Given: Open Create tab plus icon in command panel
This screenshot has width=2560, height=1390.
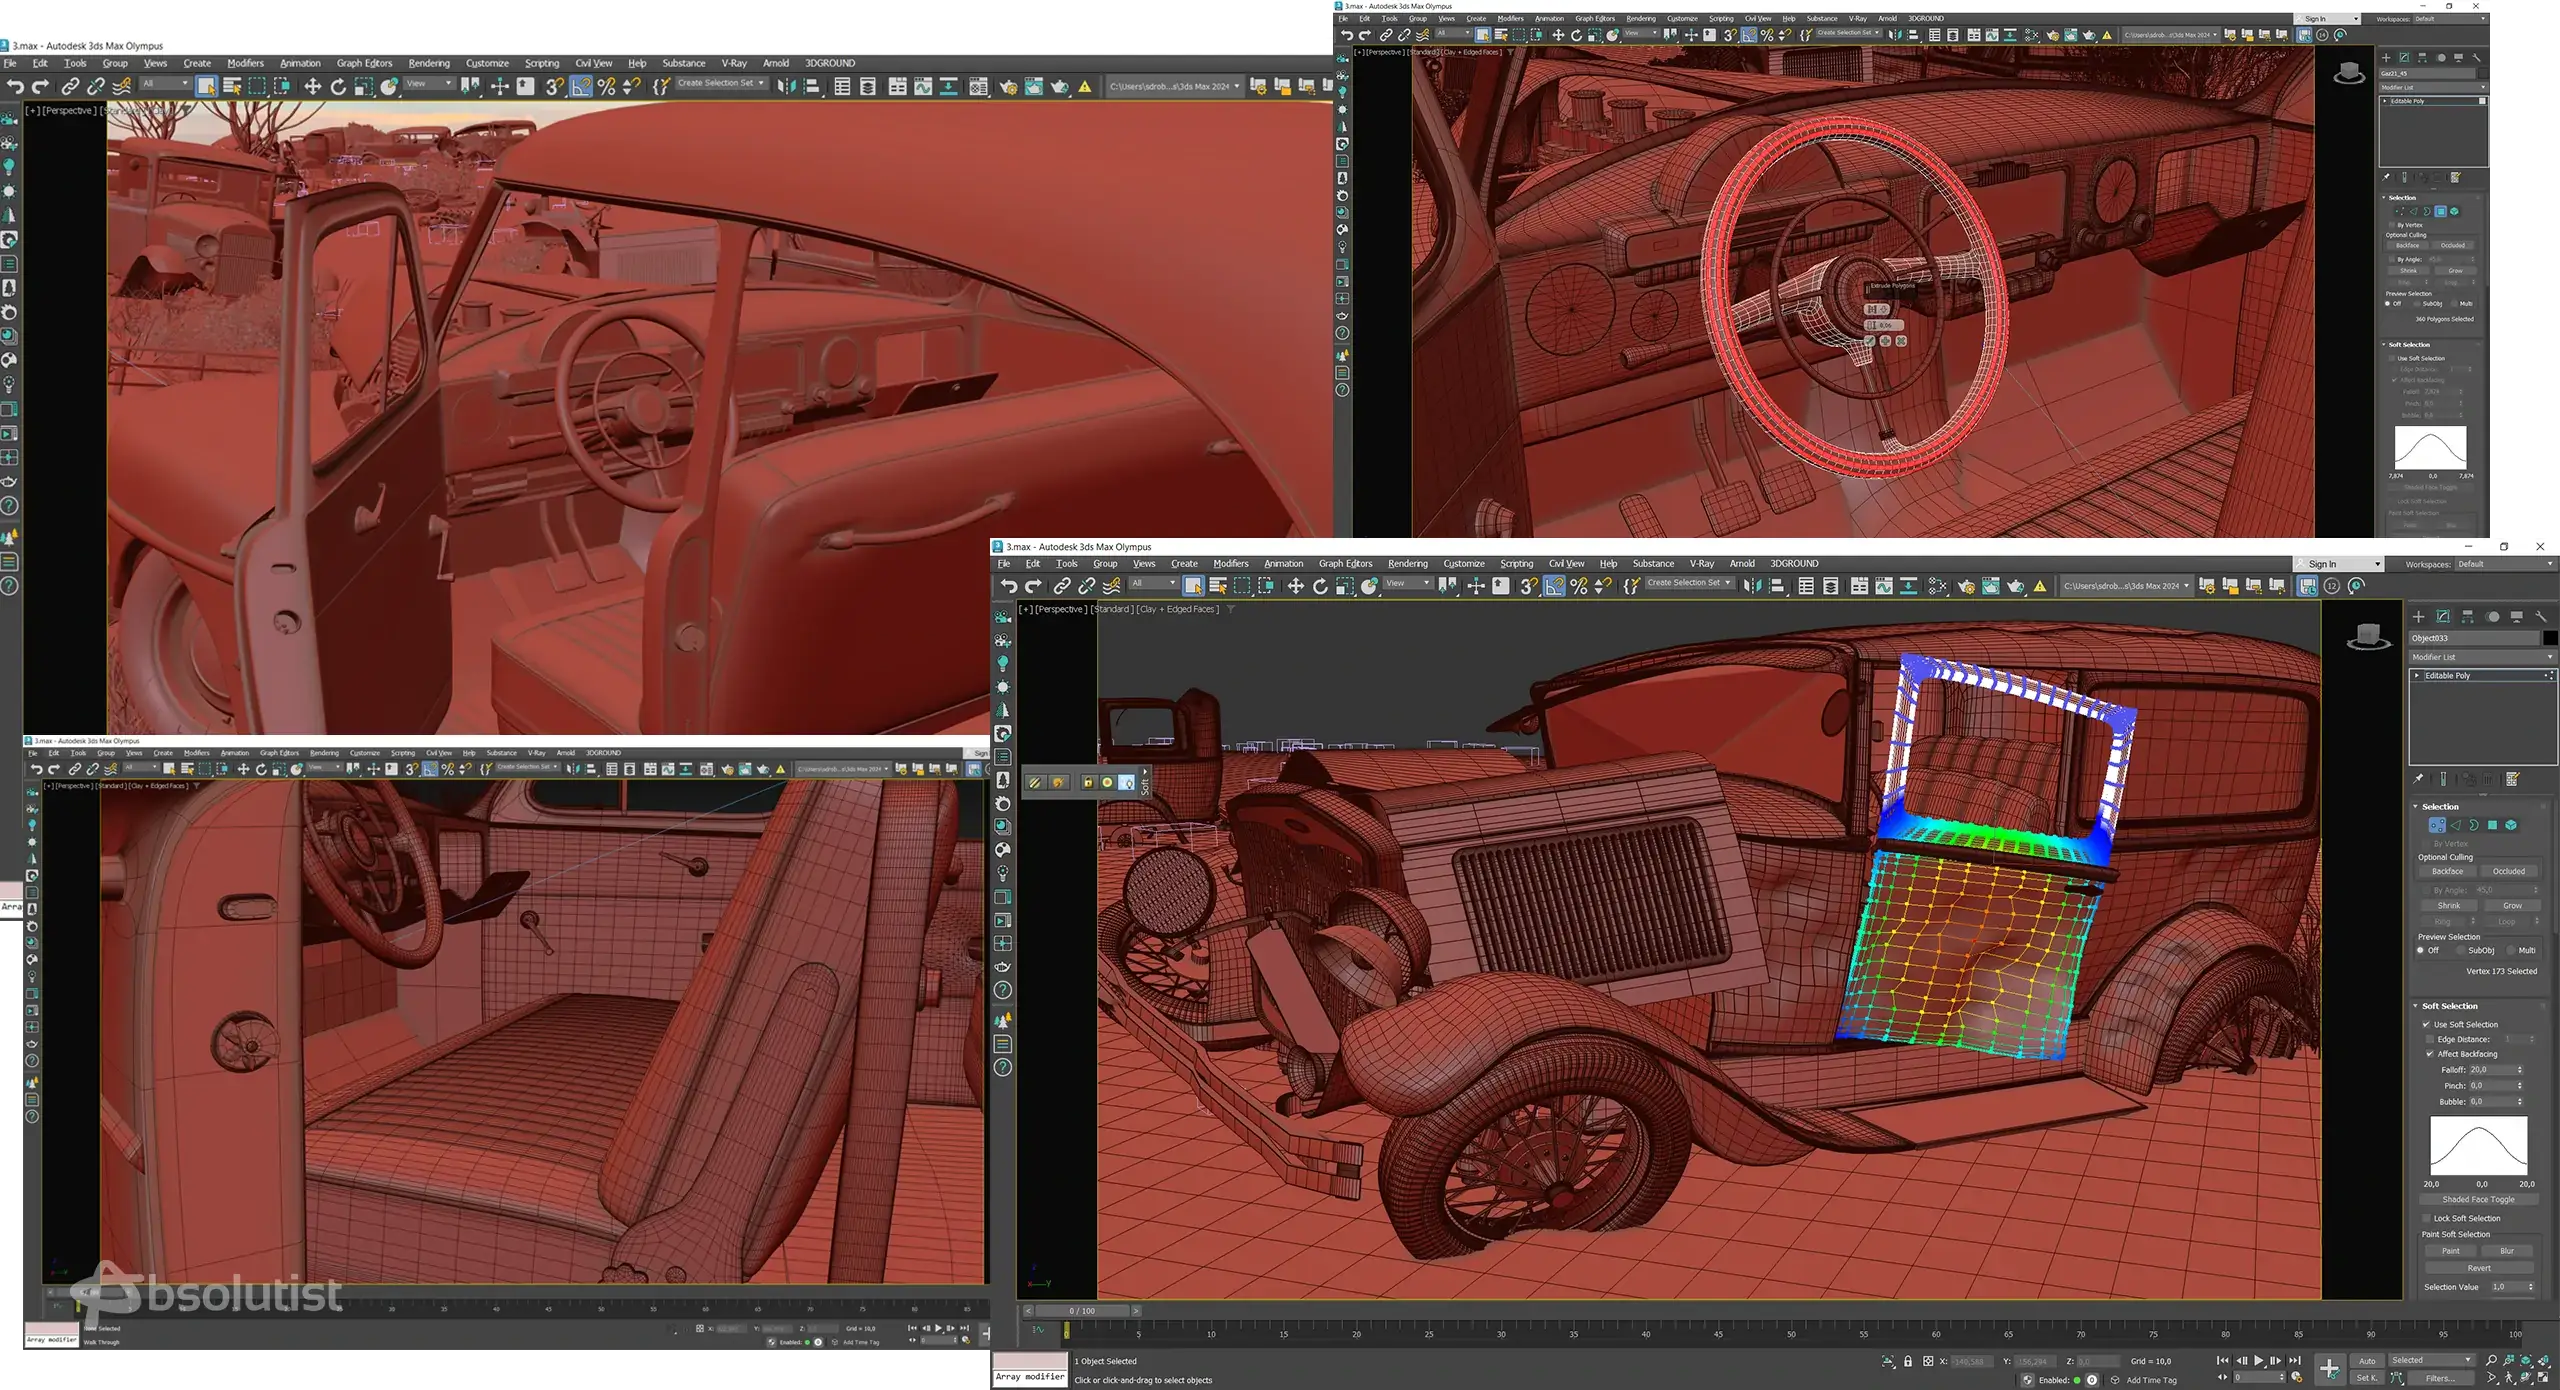Looking at the screenshot, I should point(2418,617).
